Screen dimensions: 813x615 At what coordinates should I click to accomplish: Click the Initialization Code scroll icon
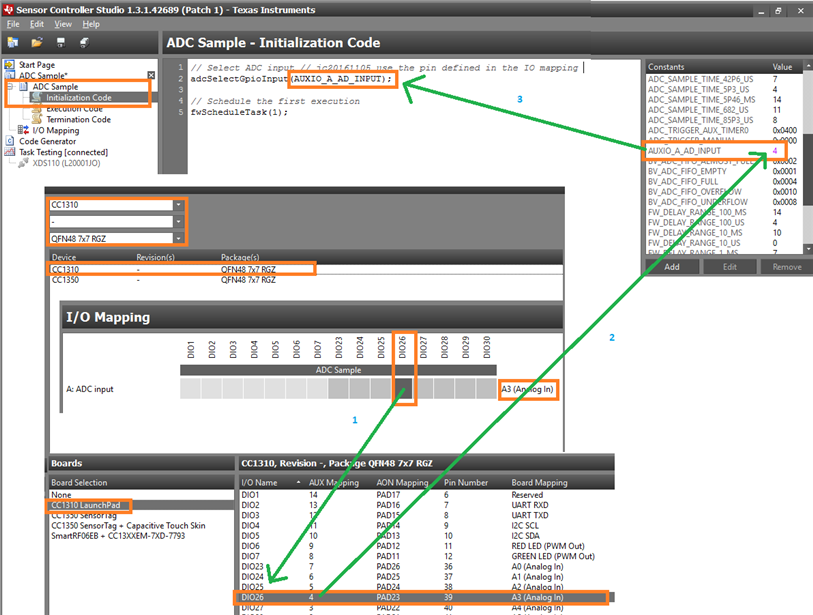[x=36, y=97]
